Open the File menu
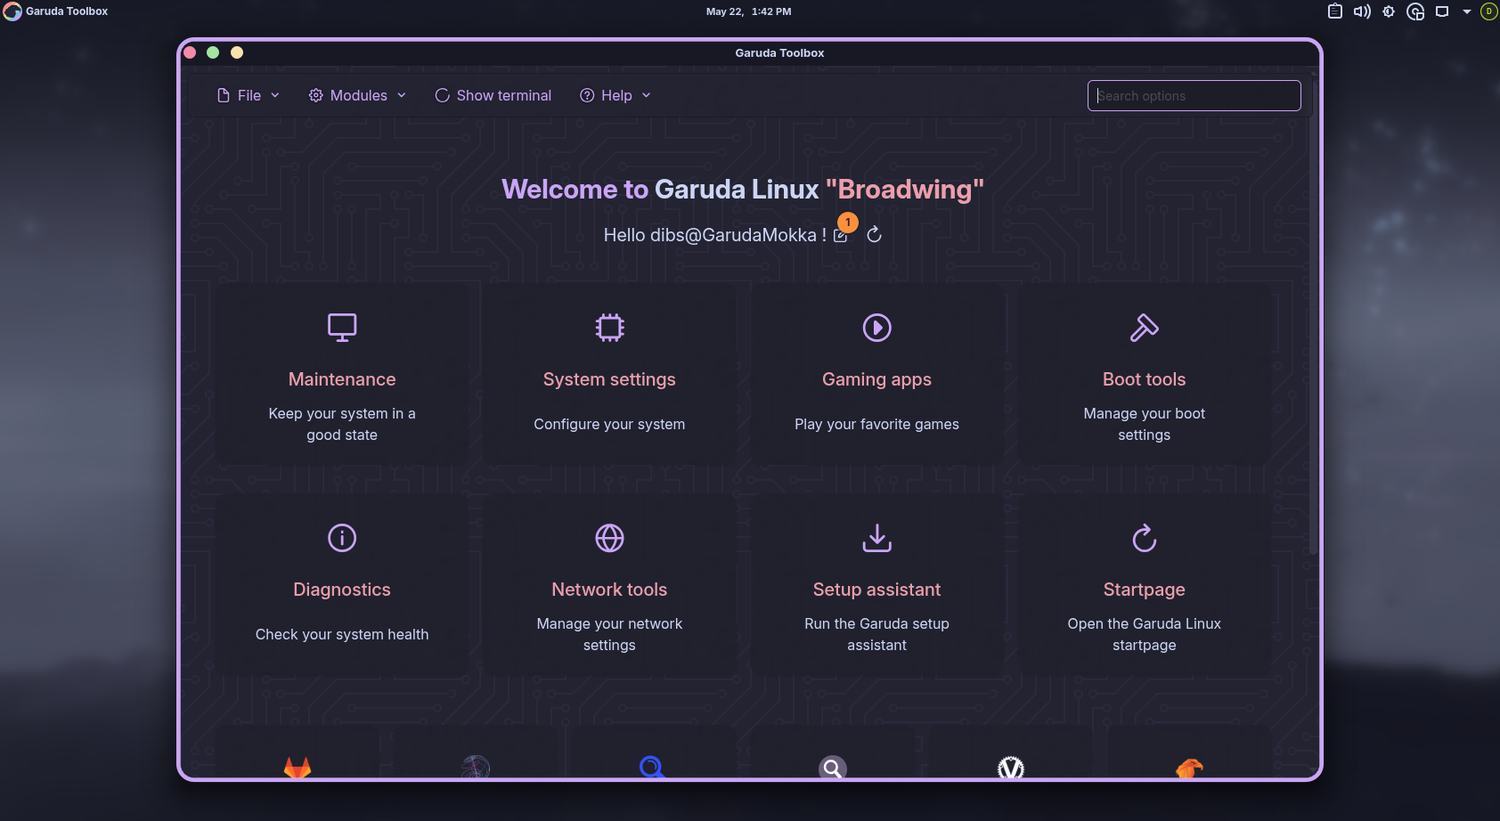This screenshot has height=821, width=1500. (249, 95)
